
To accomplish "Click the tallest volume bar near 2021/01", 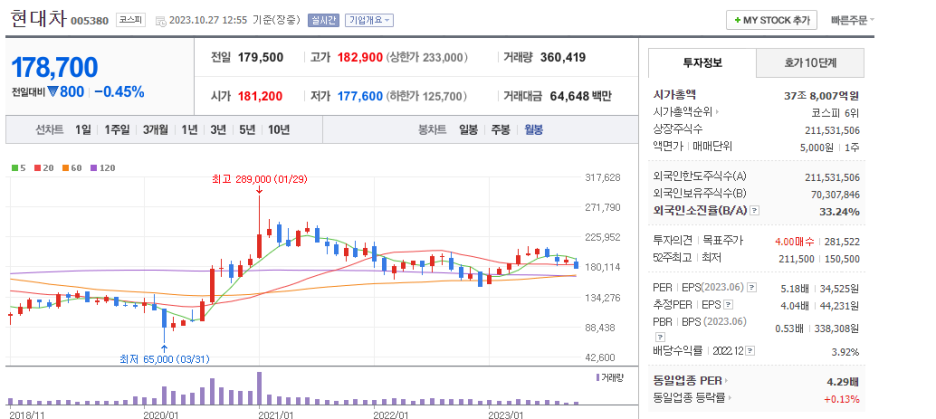I will click(259, 389).
